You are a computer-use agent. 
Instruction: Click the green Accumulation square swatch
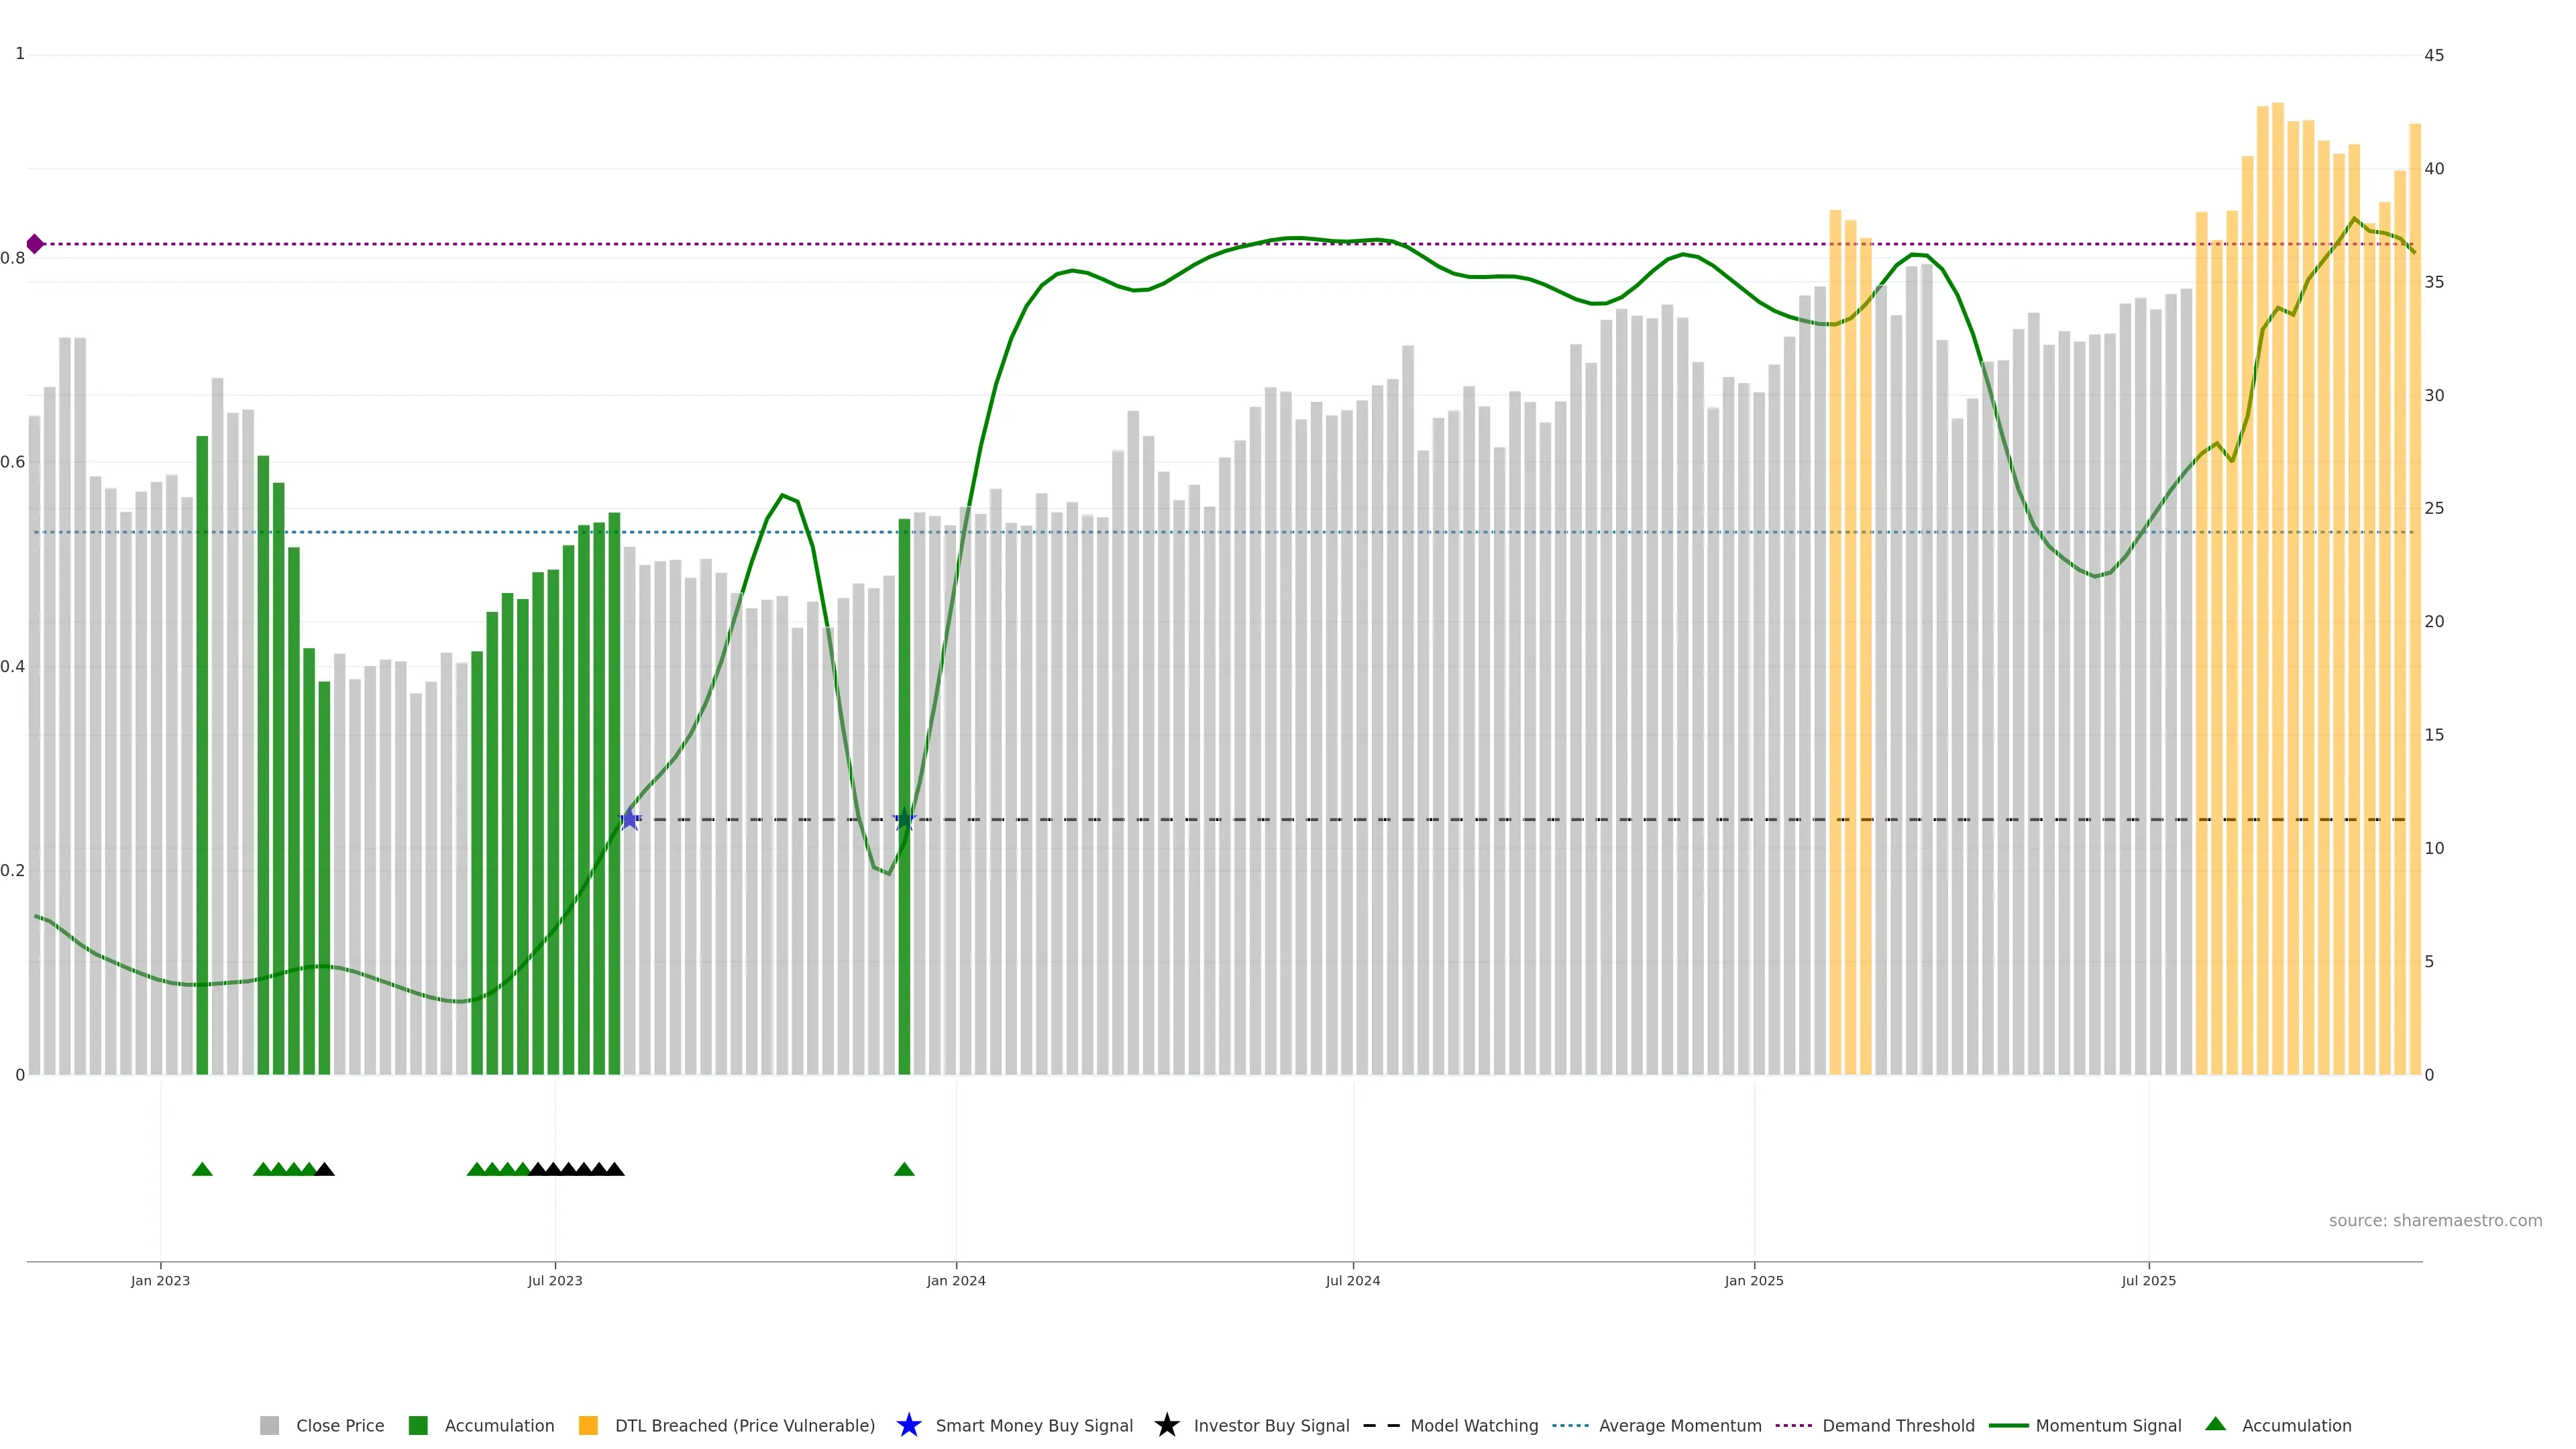coord(418,1425)
